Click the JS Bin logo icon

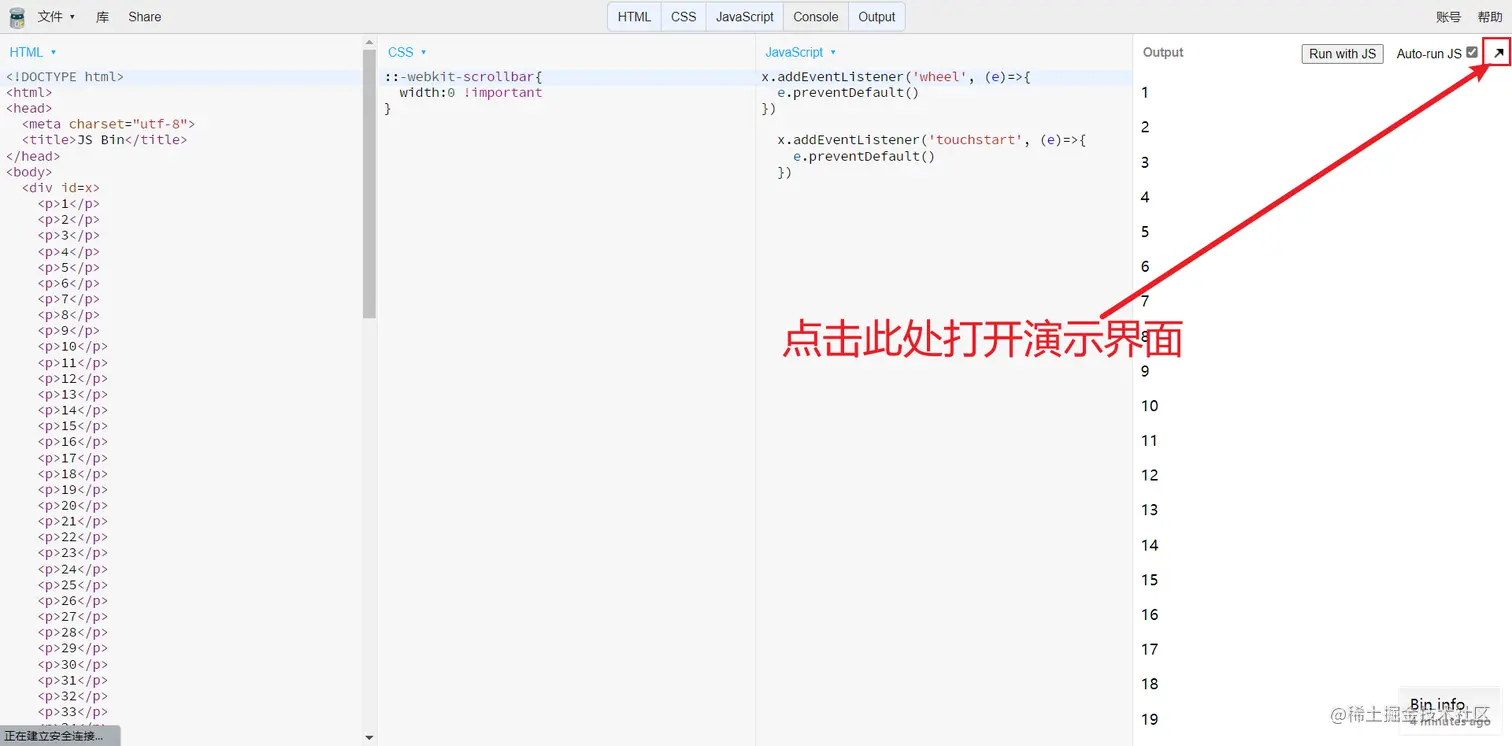click(16, 16)
